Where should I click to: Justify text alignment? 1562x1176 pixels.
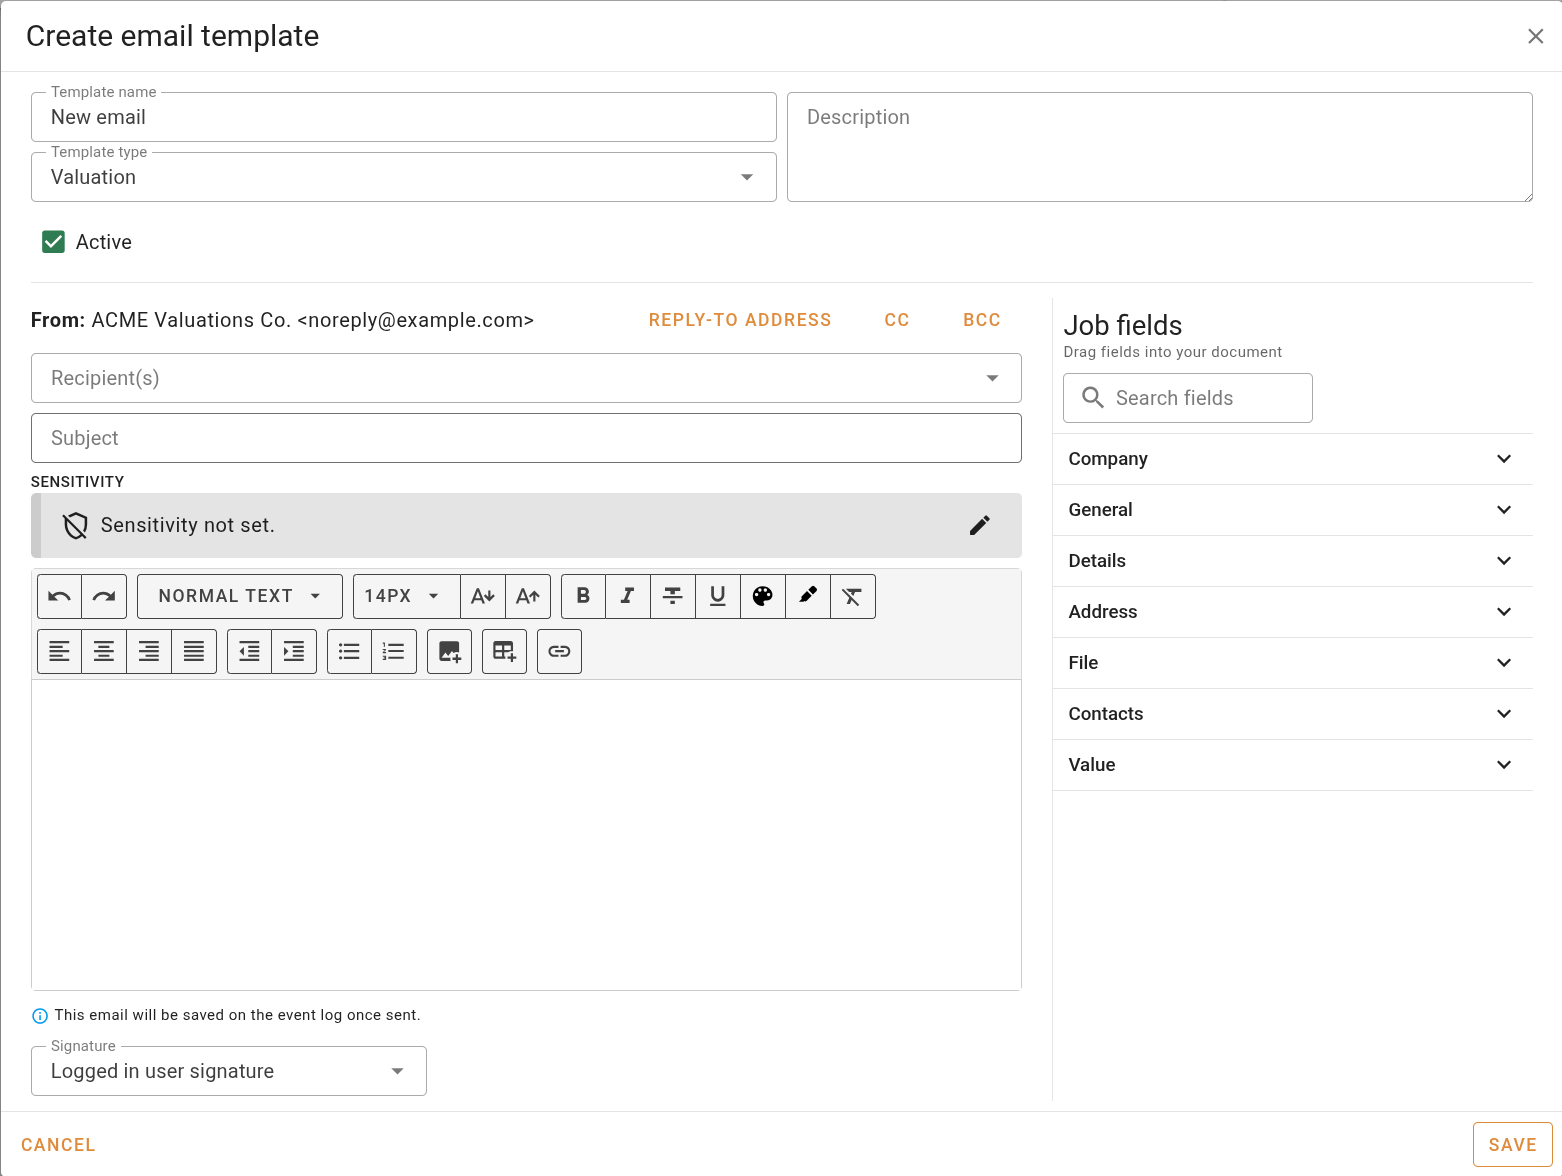click(194, 651)
